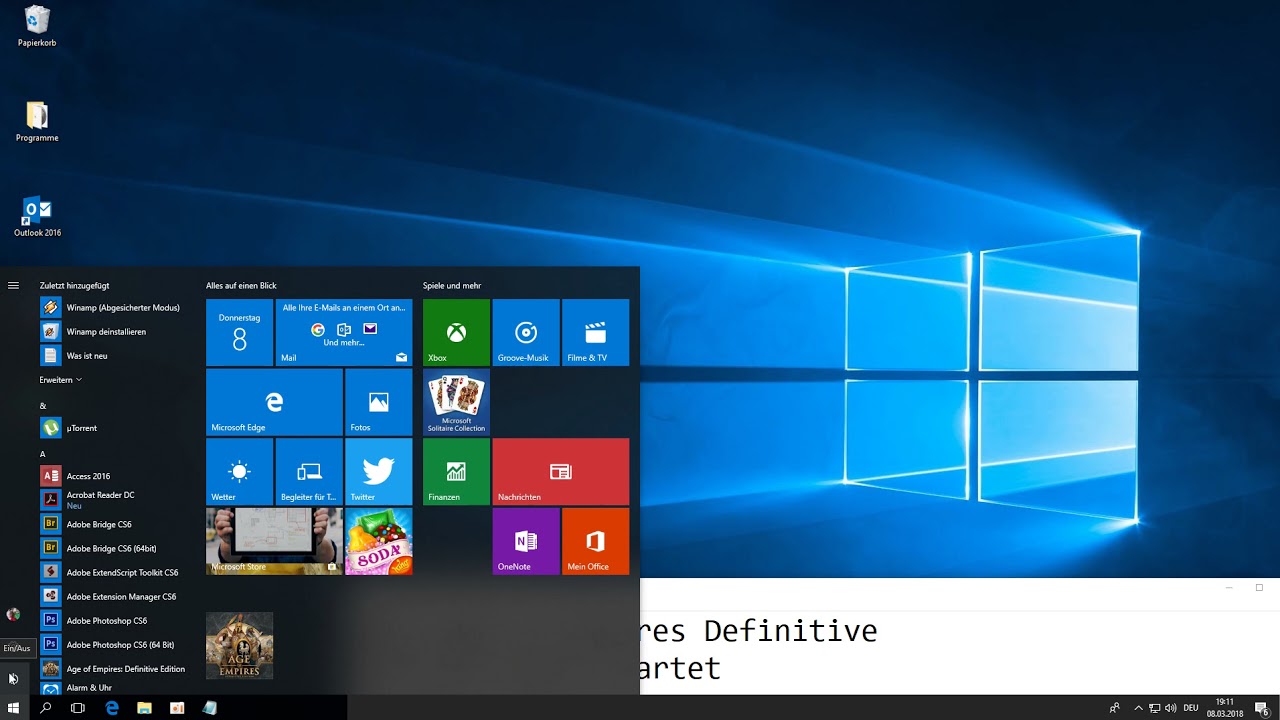Open Task View on the taskbar
Viewport: 1280px width, 720px height.
[78, 708]
